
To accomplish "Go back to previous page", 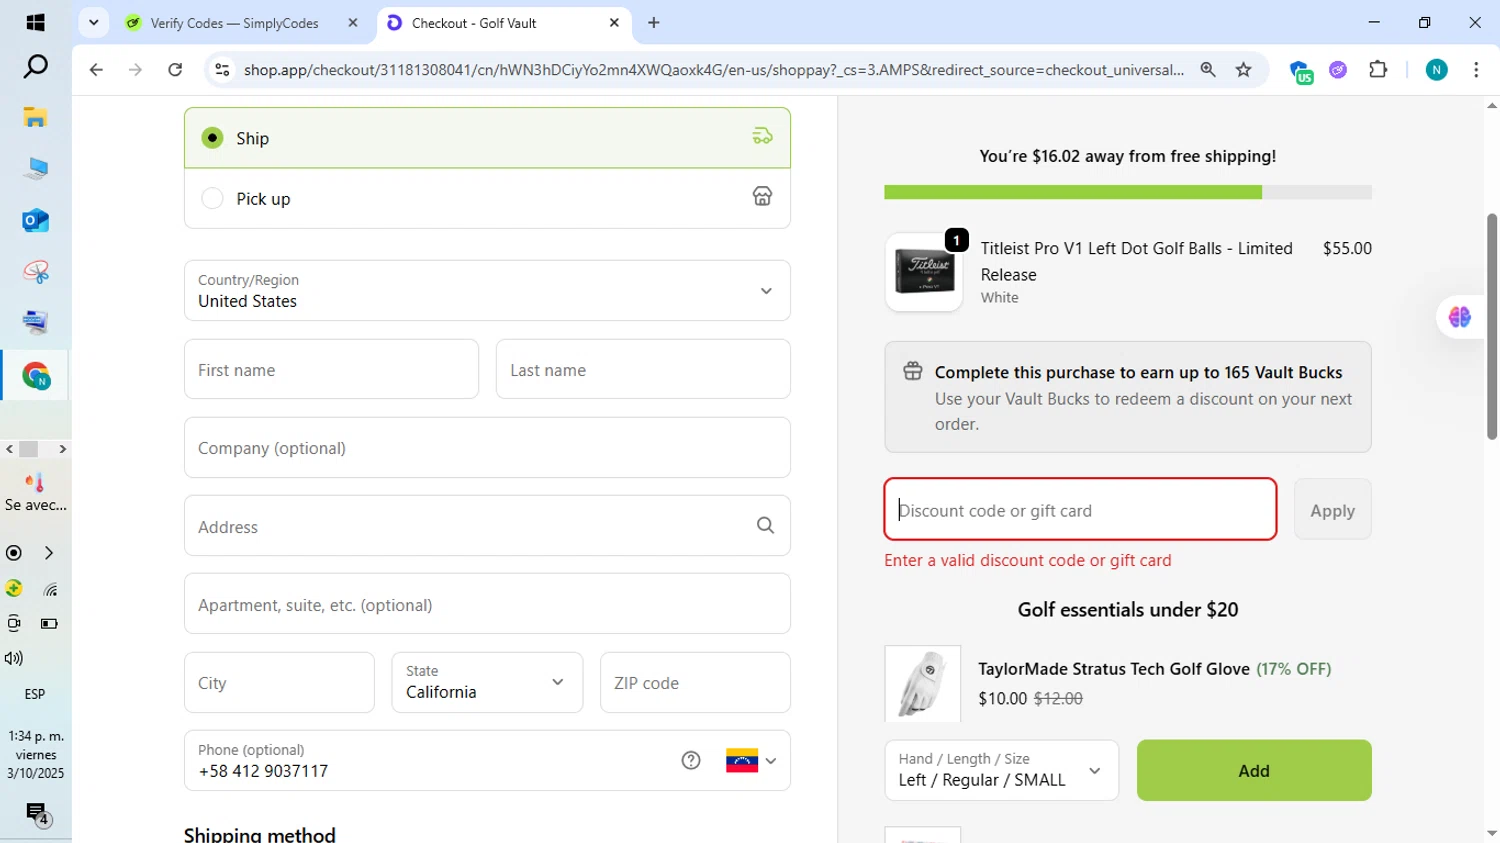I will click(x=96, y=70).
